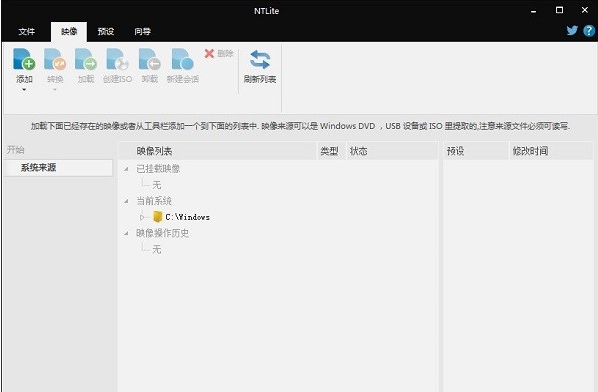Open the Twitter bird icon
The width and height of the screenshot is (598, 392).
tap(572, 31)
